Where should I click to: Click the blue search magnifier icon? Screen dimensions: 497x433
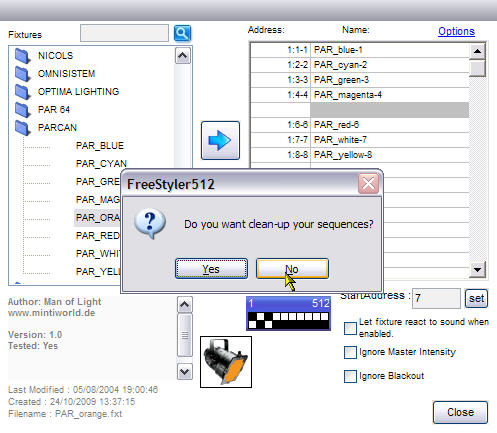(x=182, y=33)
